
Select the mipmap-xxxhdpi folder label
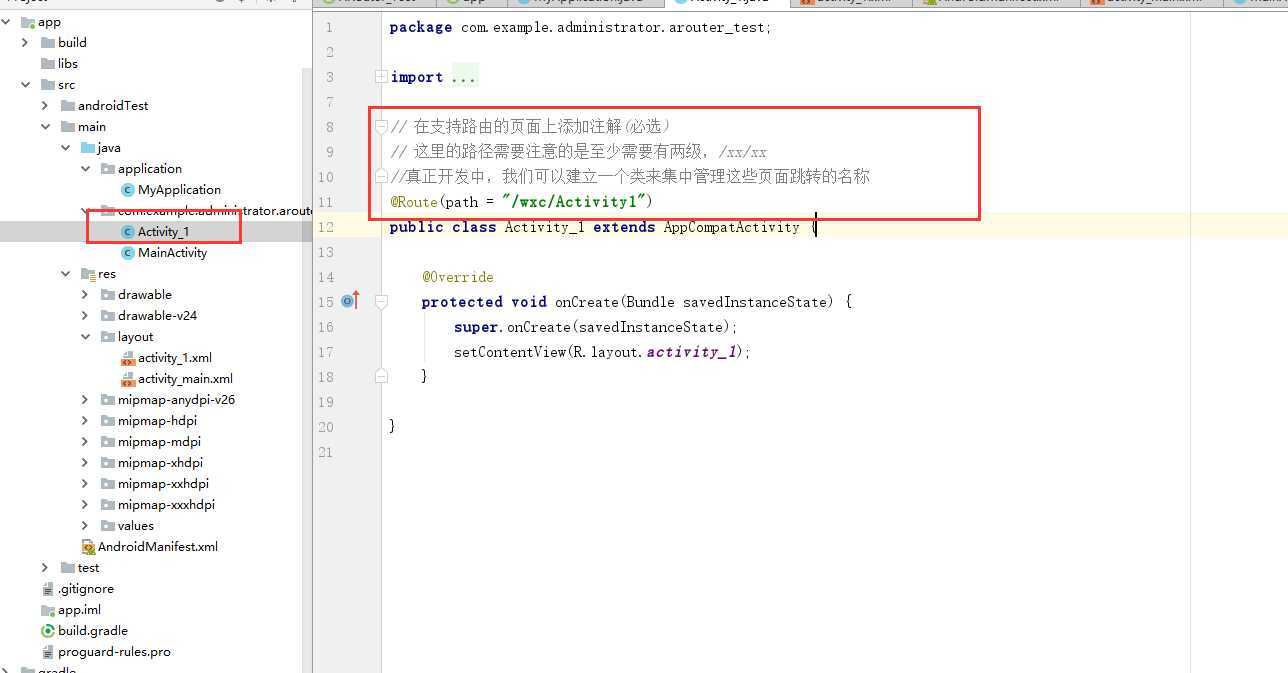pyautogui.click(x=166, y=505)
